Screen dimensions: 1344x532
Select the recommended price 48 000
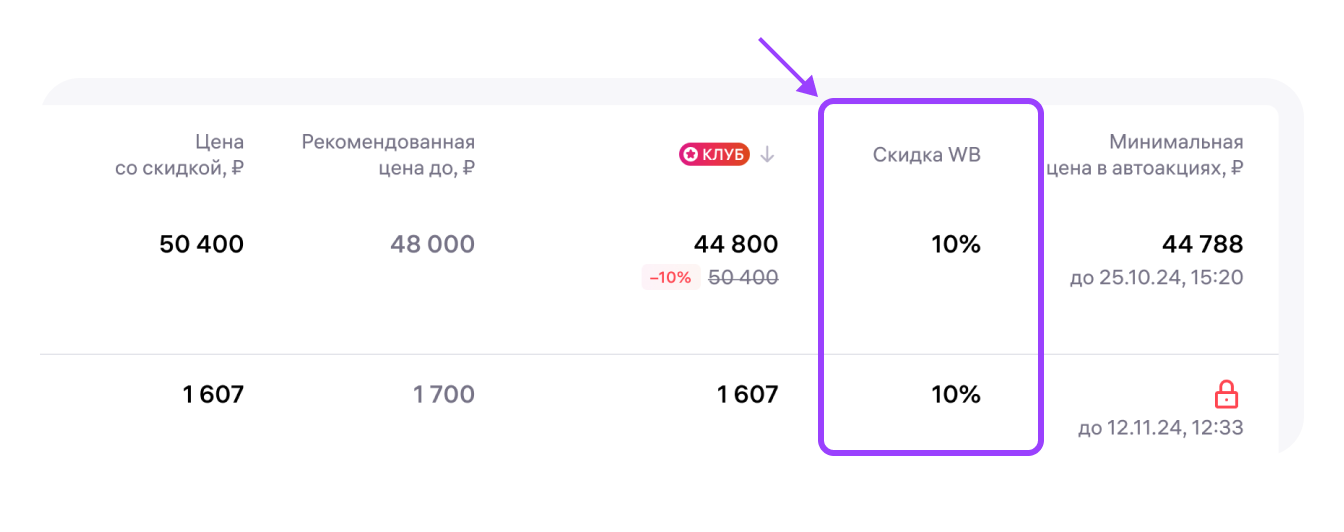click(x=420, y=244)
